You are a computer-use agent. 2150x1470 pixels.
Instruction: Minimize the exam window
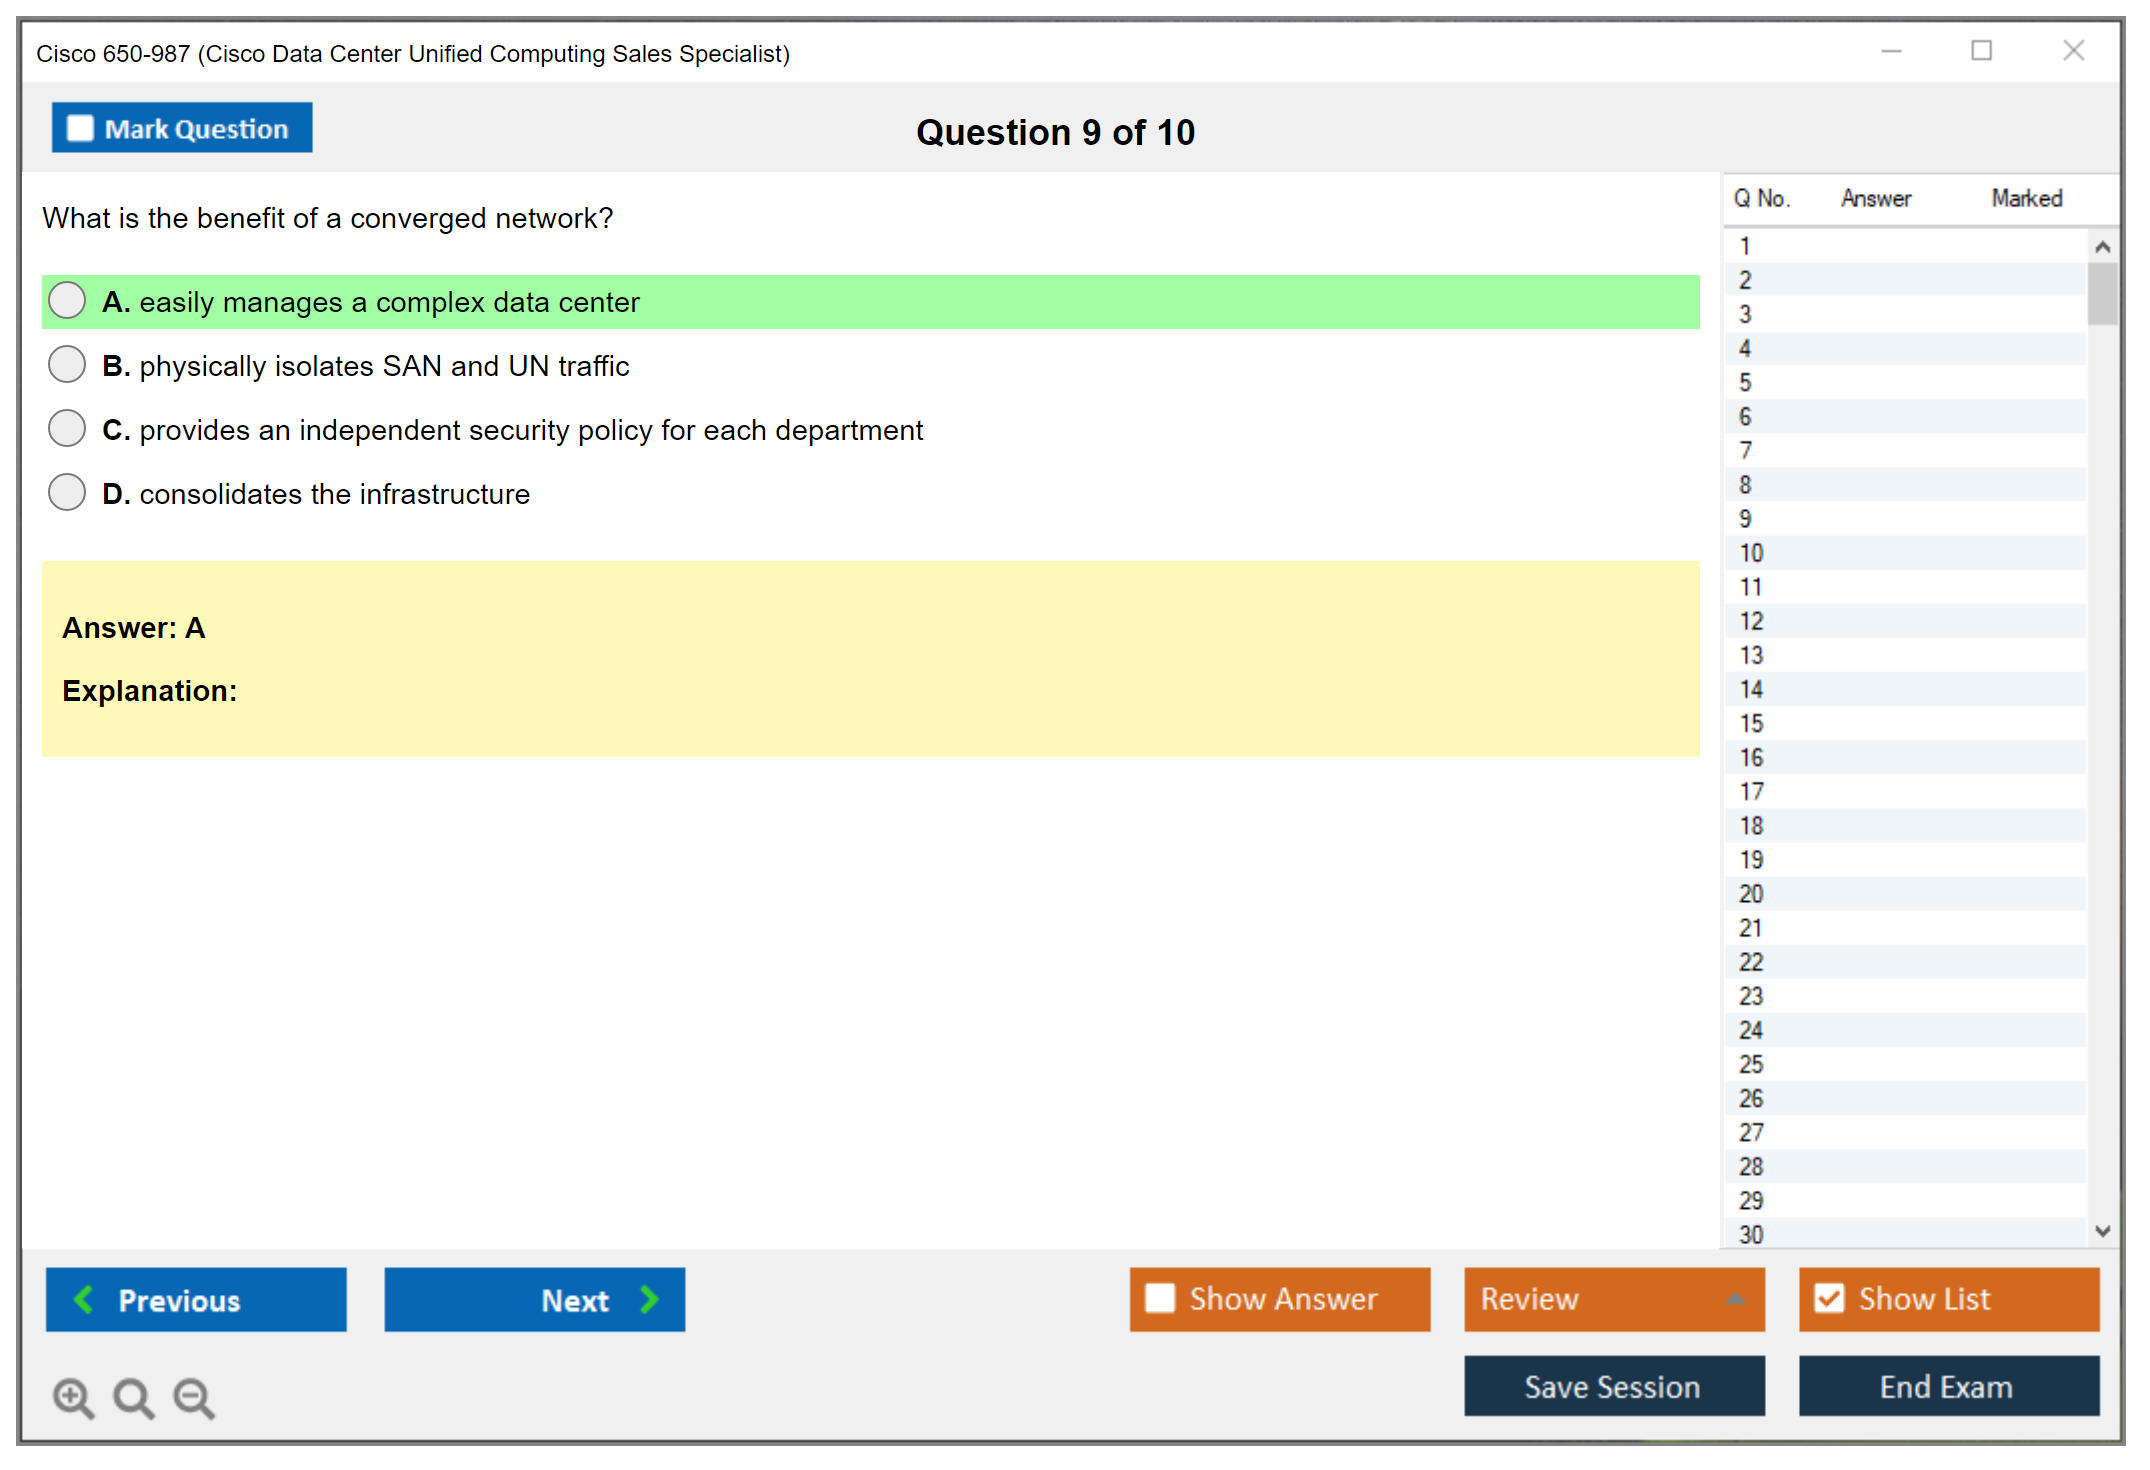(x=1891, y=51)
